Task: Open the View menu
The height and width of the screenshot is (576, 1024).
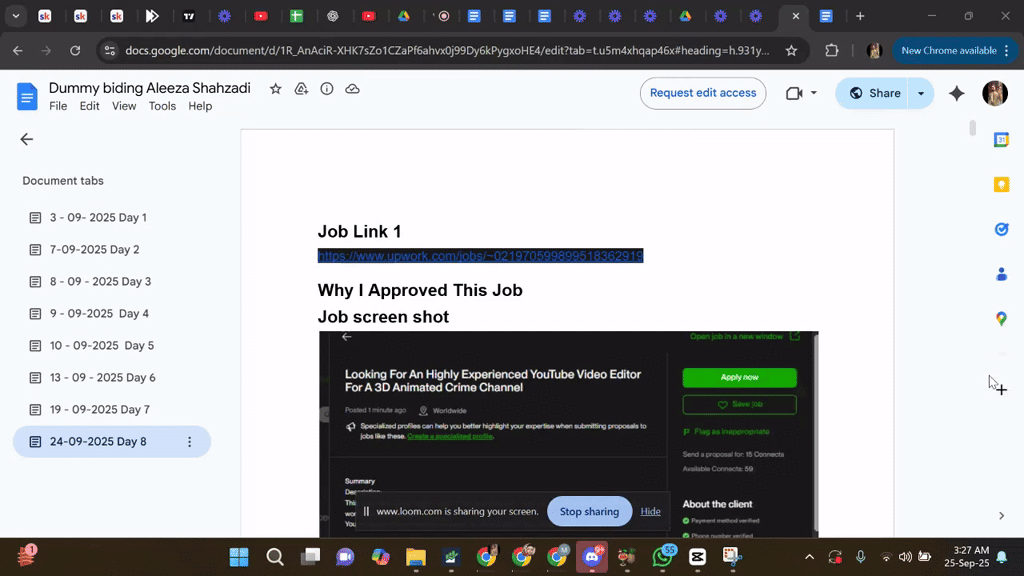Action: (124, 106)
